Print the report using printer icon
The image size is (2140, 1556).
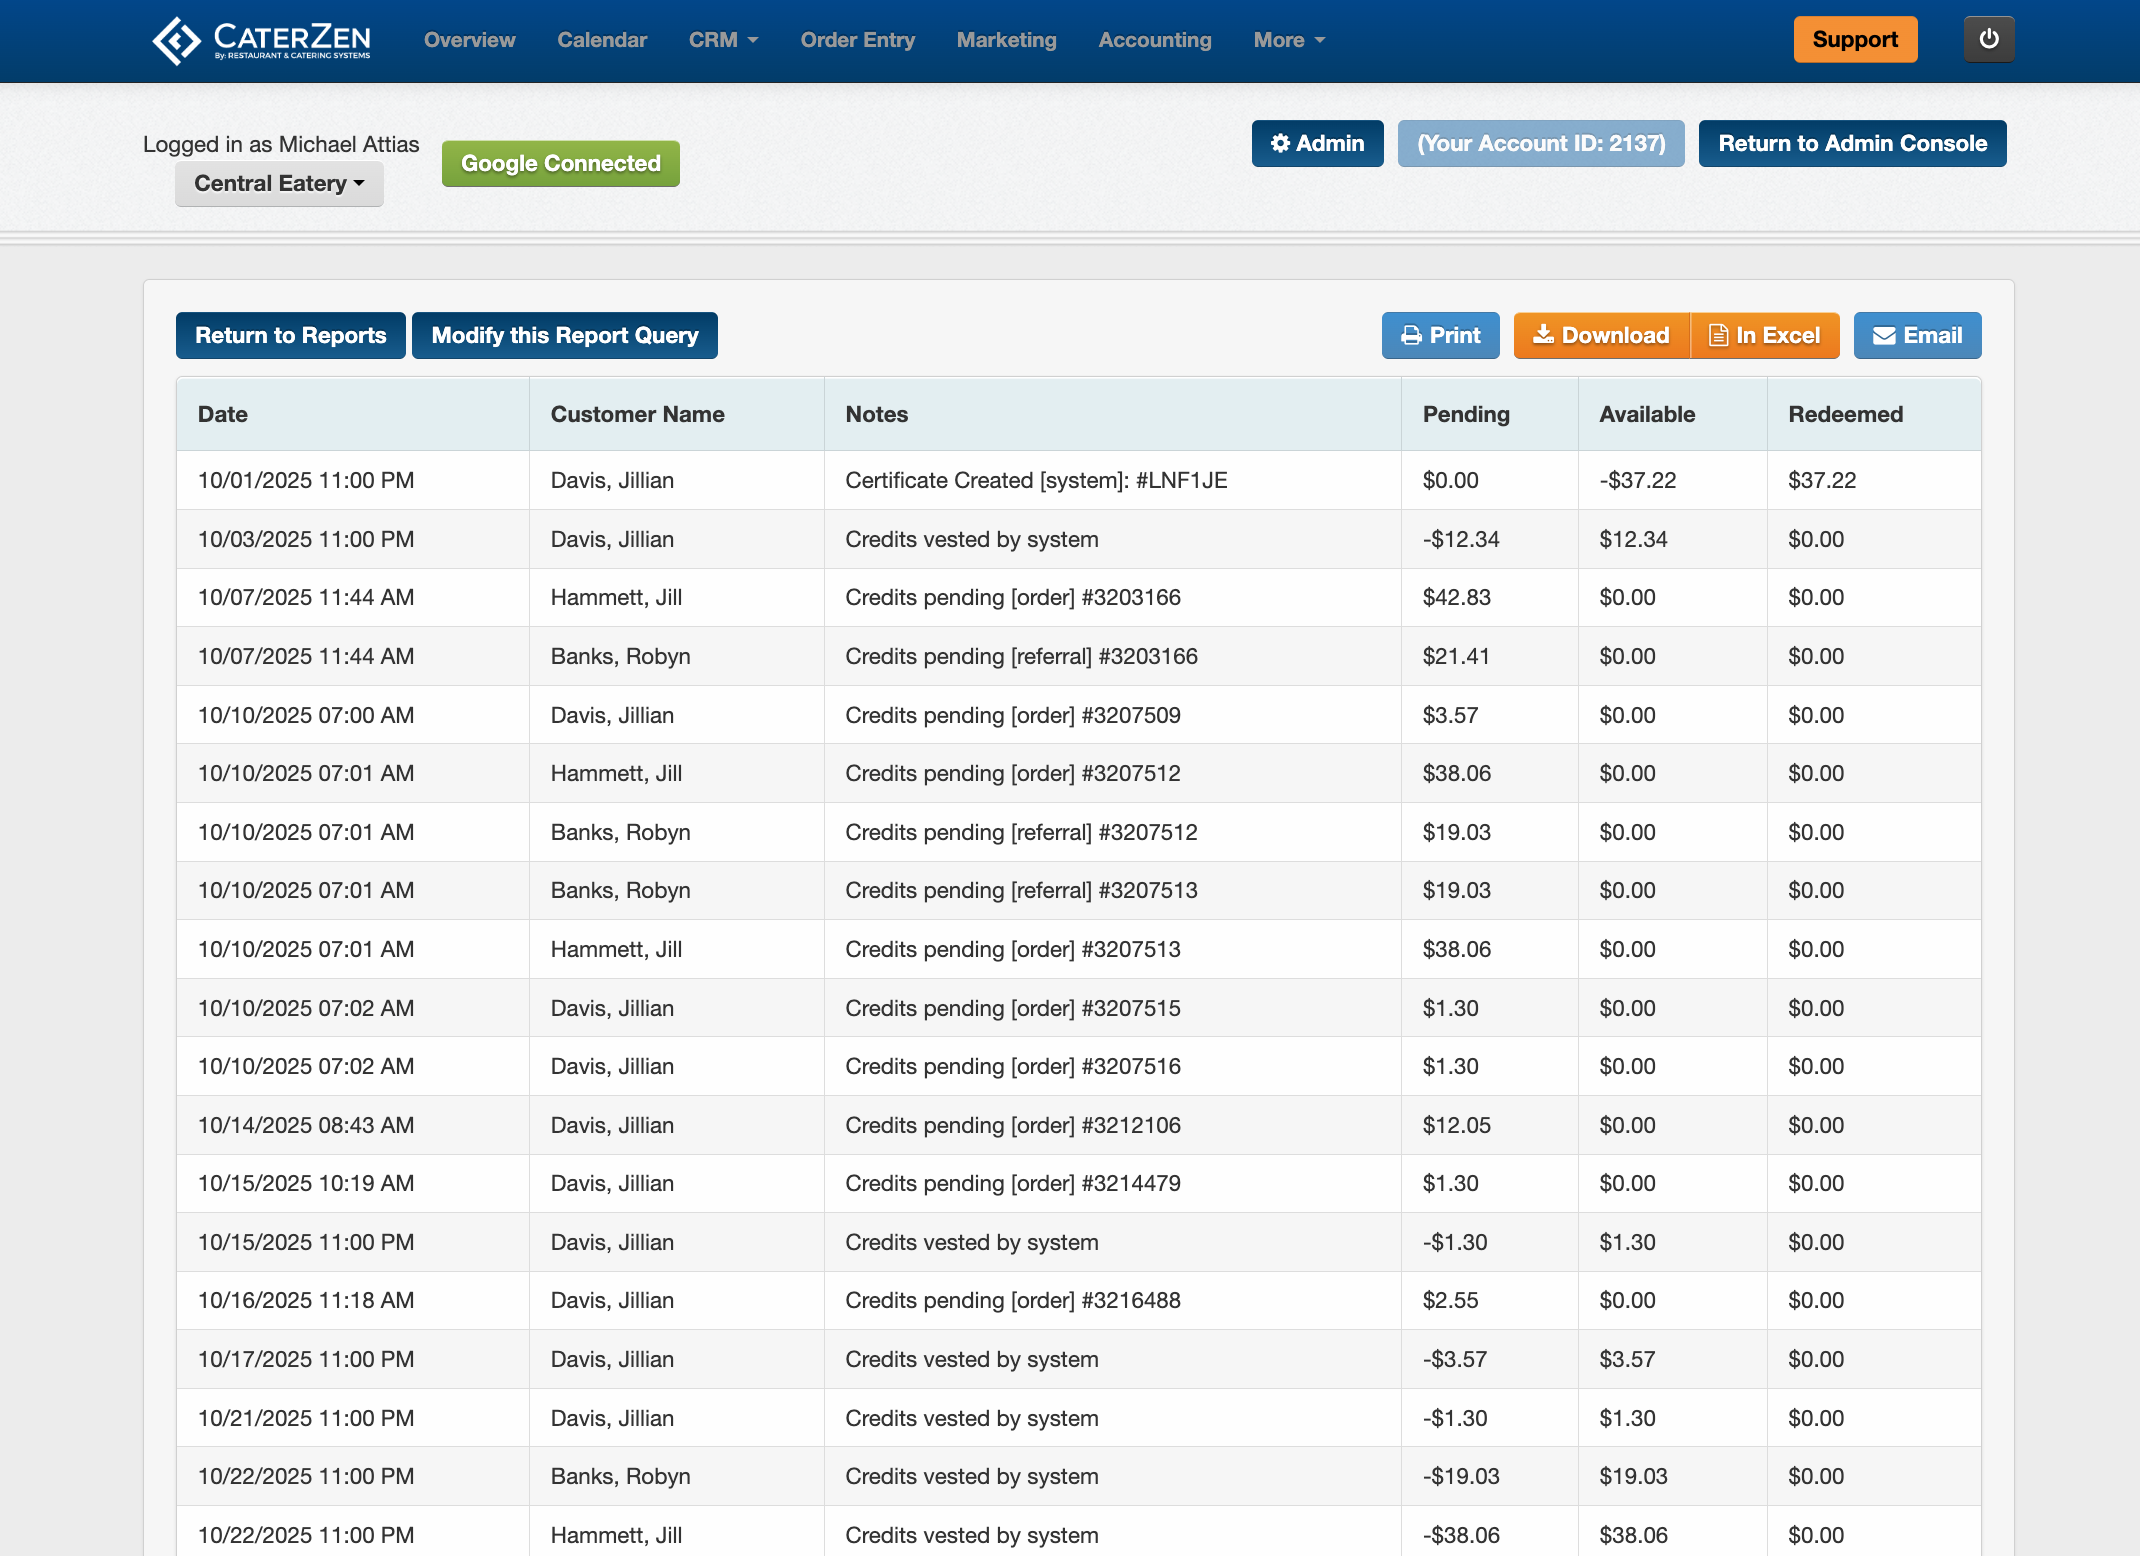point(1440,336)
